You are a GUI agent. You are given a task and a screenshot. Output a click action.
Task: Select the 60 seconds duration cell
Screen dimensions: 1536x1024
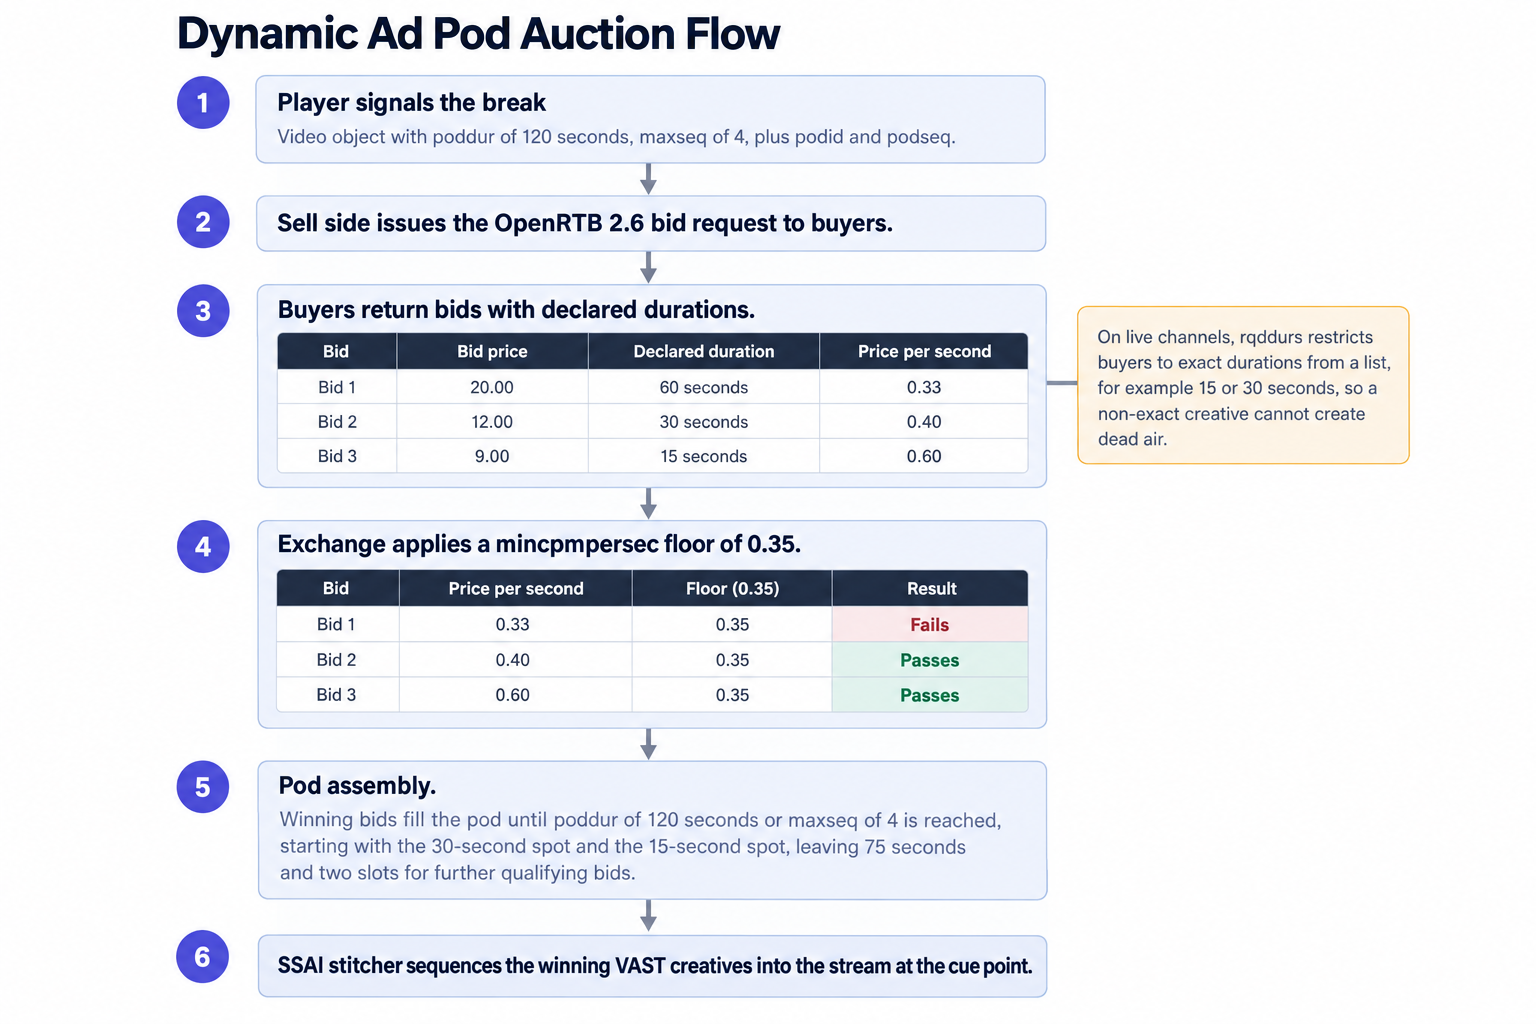tap(704, 387)
